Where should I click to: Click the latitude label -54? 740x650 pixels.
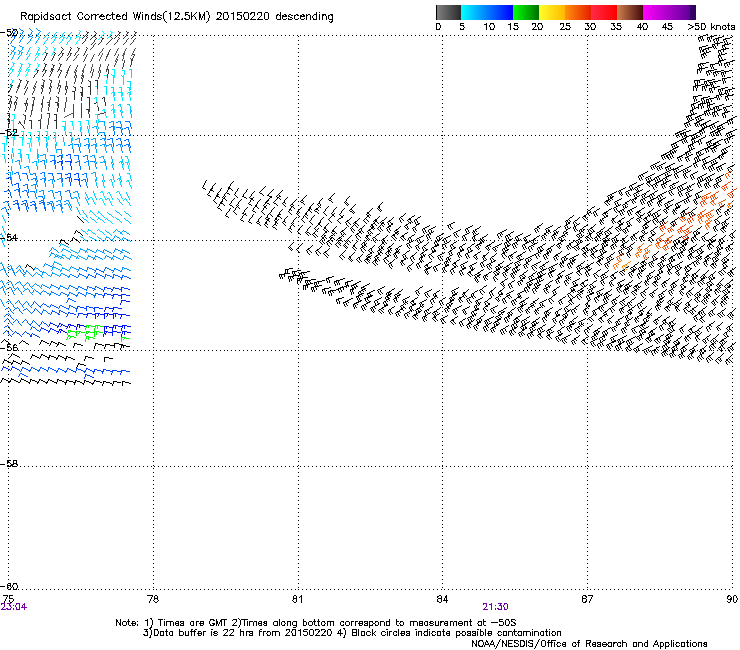[x=9, y=237]
